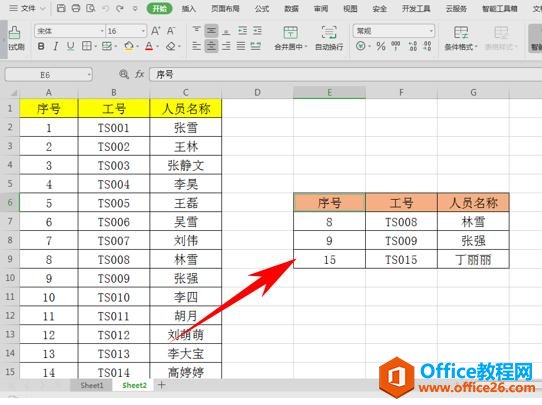Apply red font color A

(x=149, y=46)
